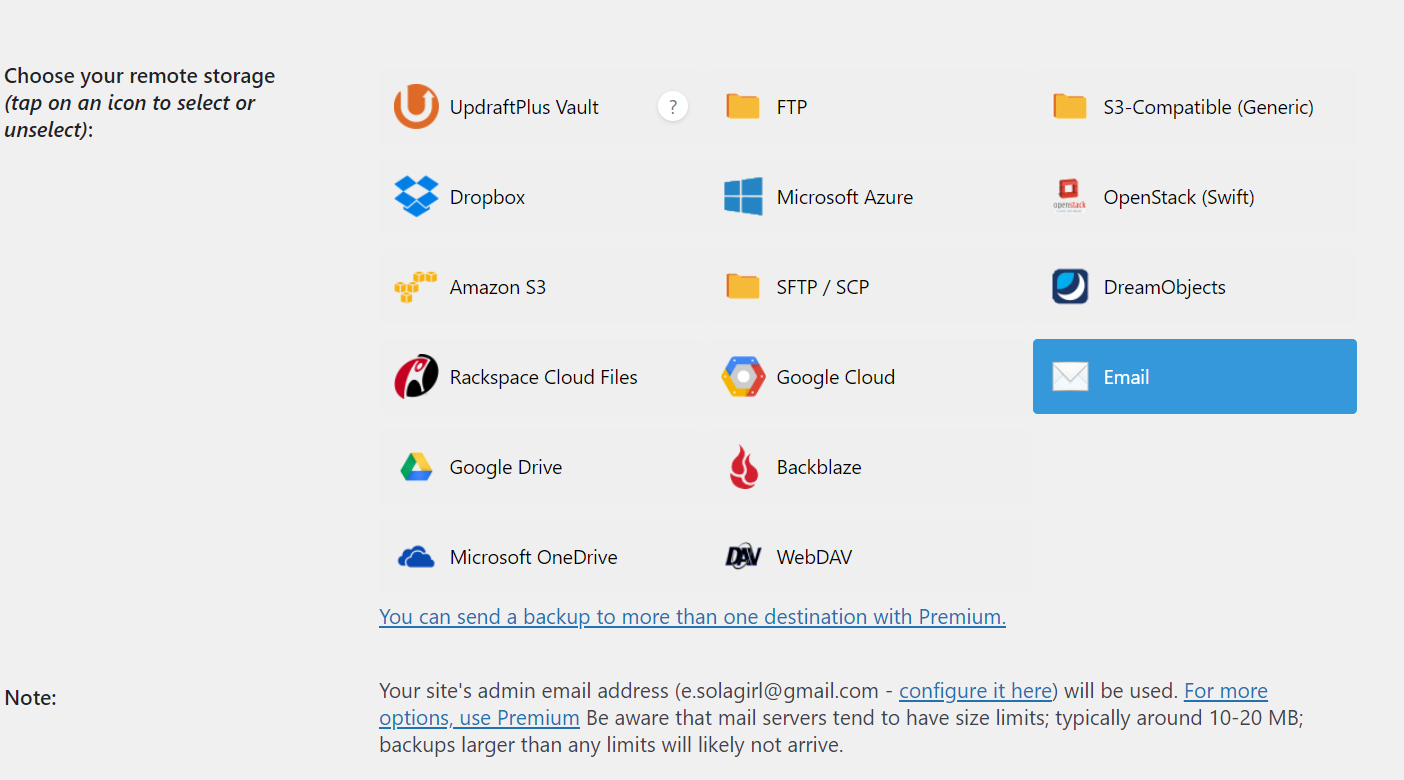The width and height of the screenshot is (1404, 780).
Task: Click the 'Choose your remote storage' heading
Action: (139, 76)
